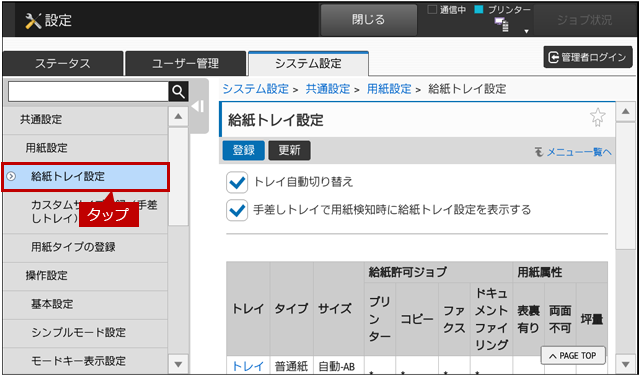Click sidebar scrollbar down arrow
640x376 pixels.
tap(178, 364)
